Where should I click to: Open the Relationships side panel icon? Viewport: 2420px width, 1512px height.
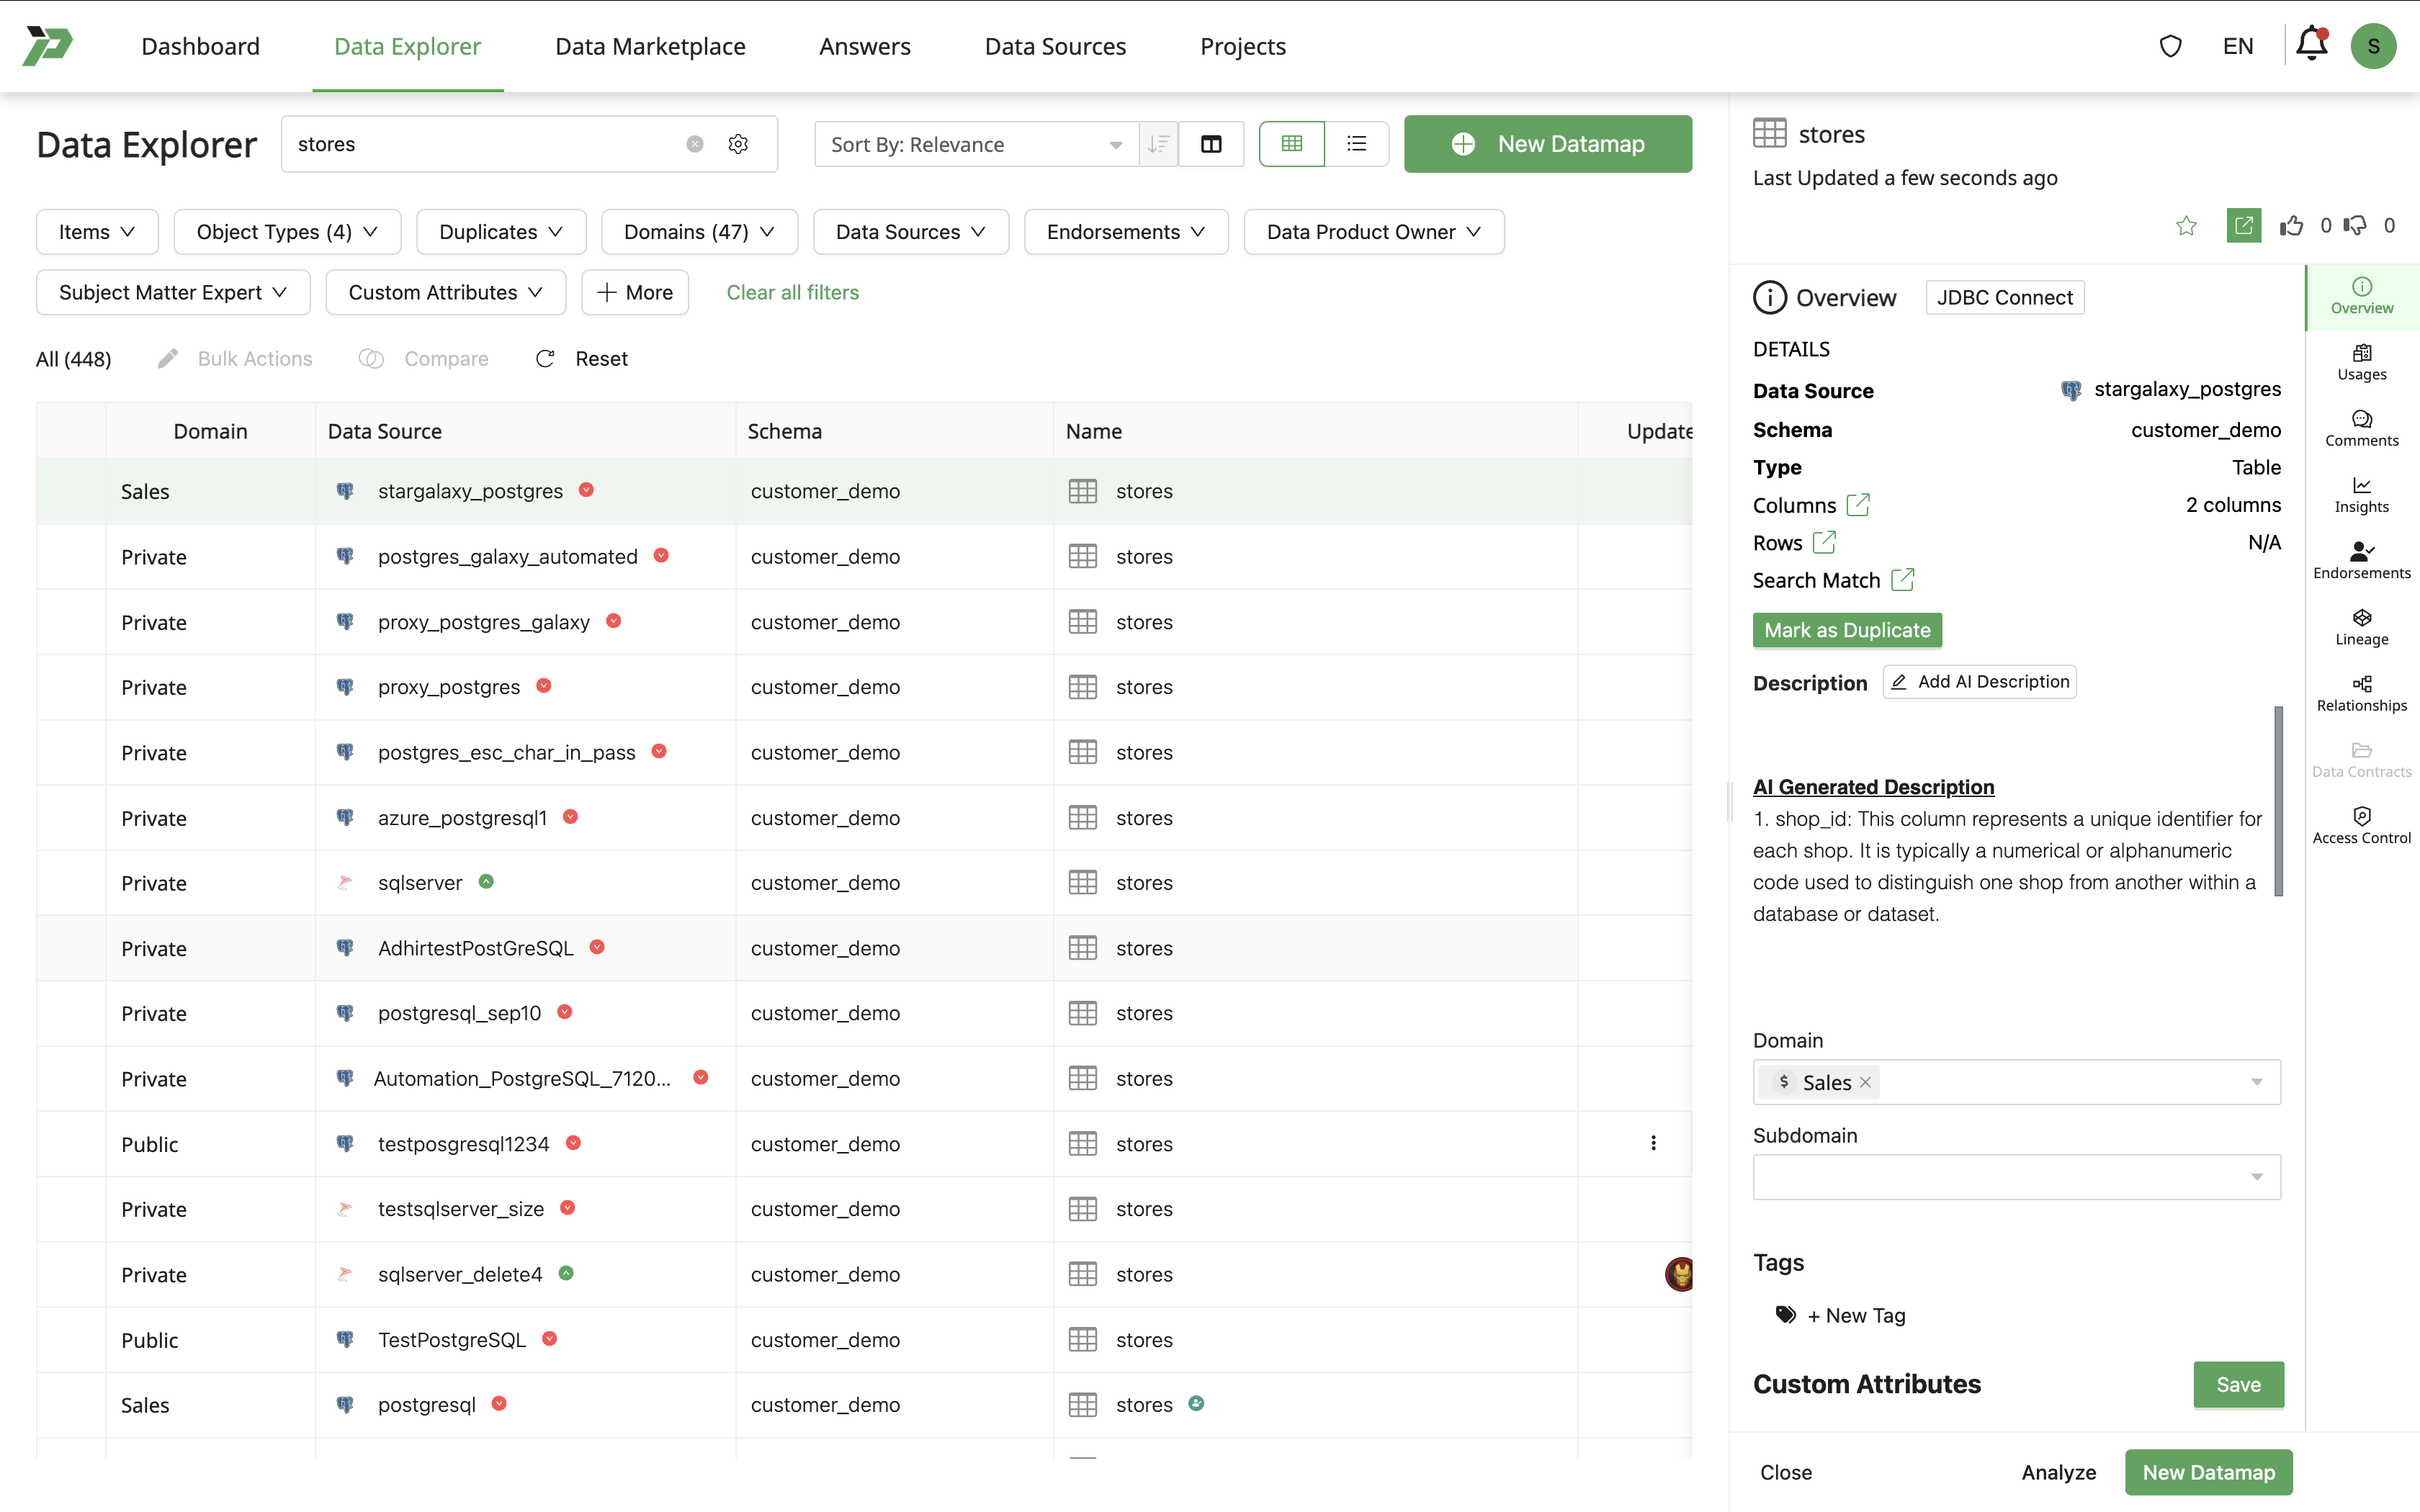(2361, 693)
